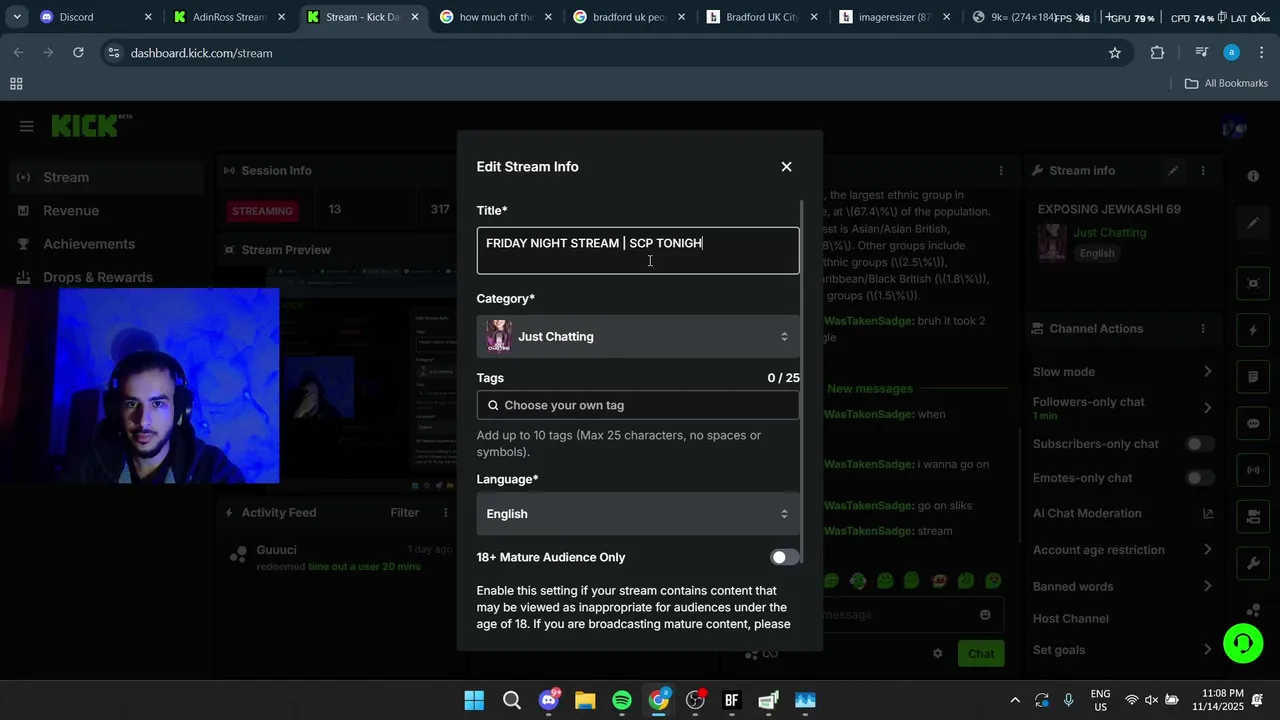Image resolution: width=1280 pixels, height=720 pixels.
Task: Switch to the AdinRoss Stream tab
Action: (x=229, y=17)
